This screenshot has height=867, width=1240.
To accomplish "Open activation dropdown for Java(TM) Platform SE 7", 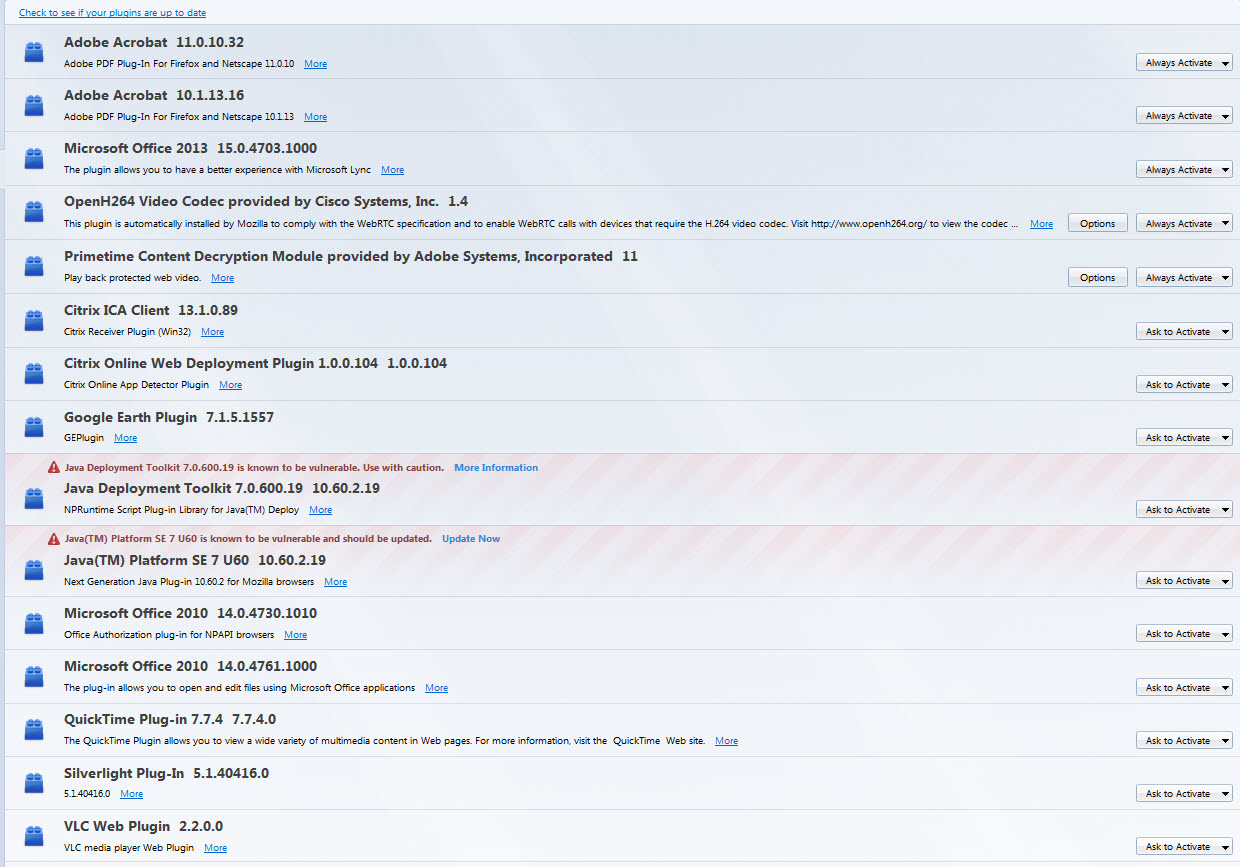I will [1184, 580].
